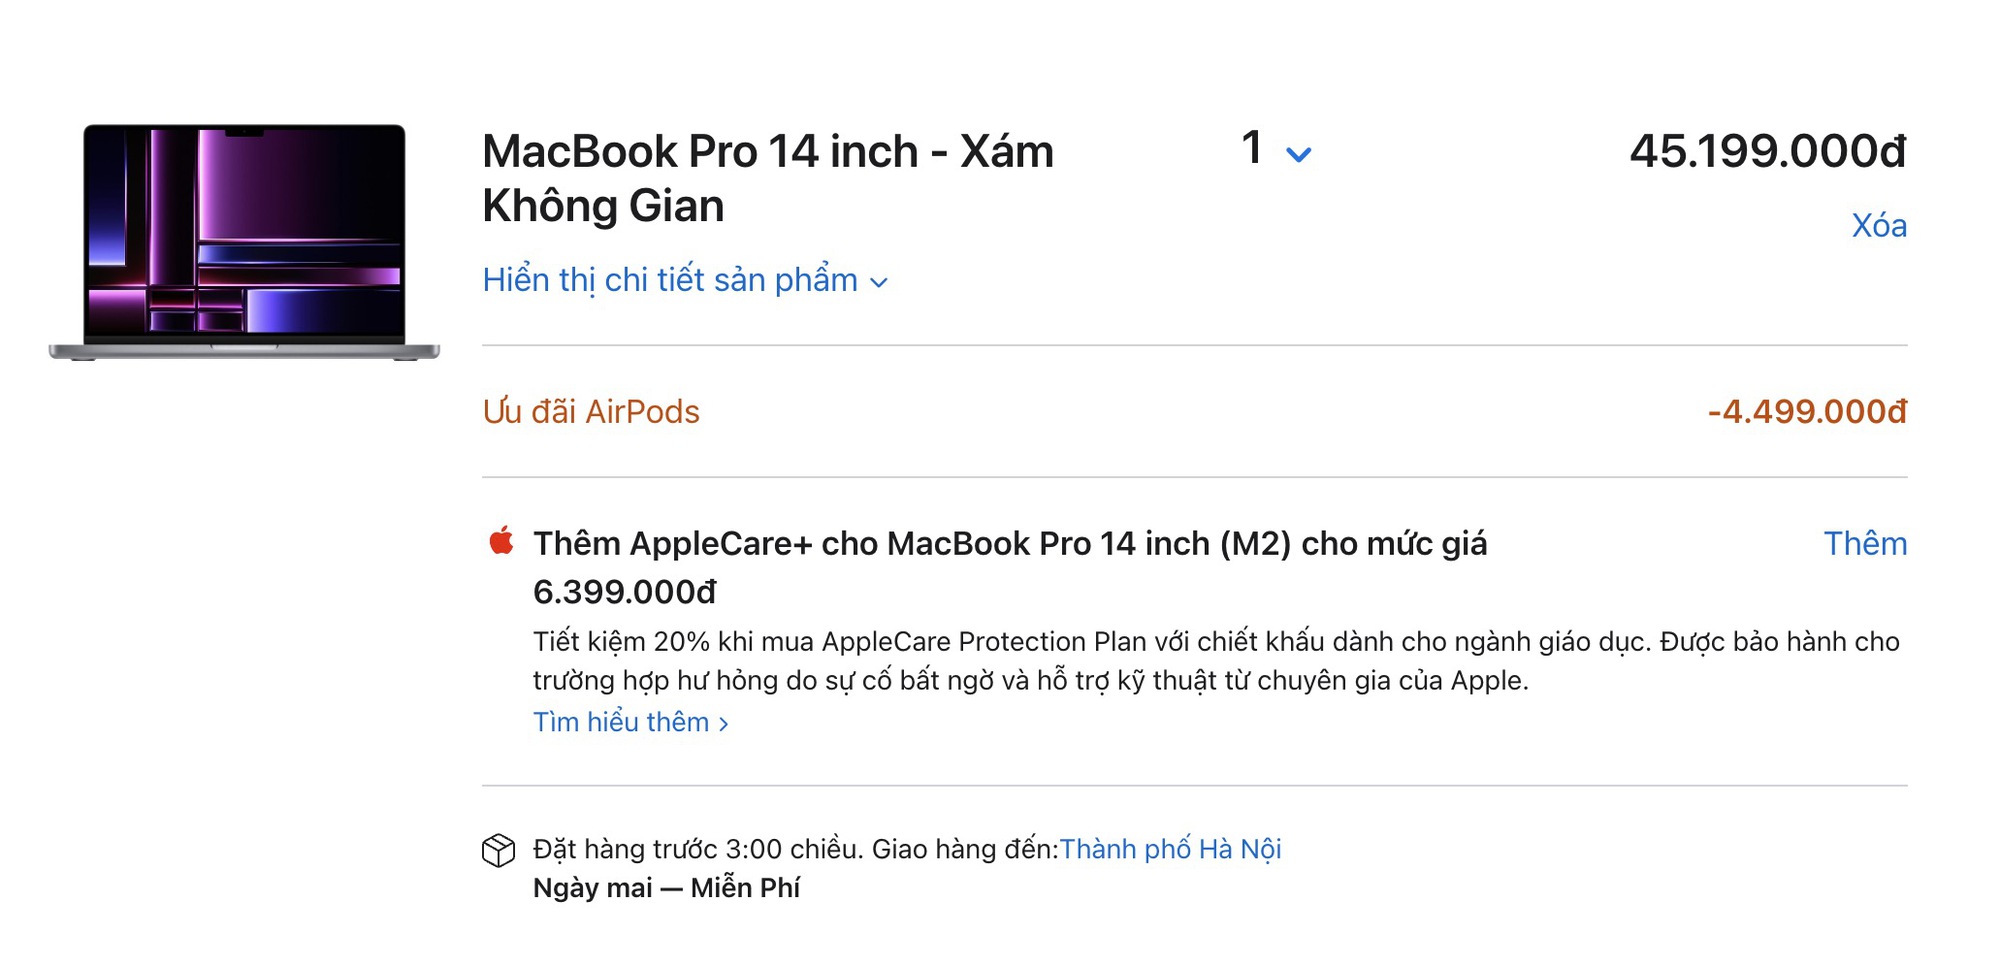2000x966 pixels.
Task: Click 'Thành phố Hà Nội' delivery location
Action: click(x=1173, y=849)
